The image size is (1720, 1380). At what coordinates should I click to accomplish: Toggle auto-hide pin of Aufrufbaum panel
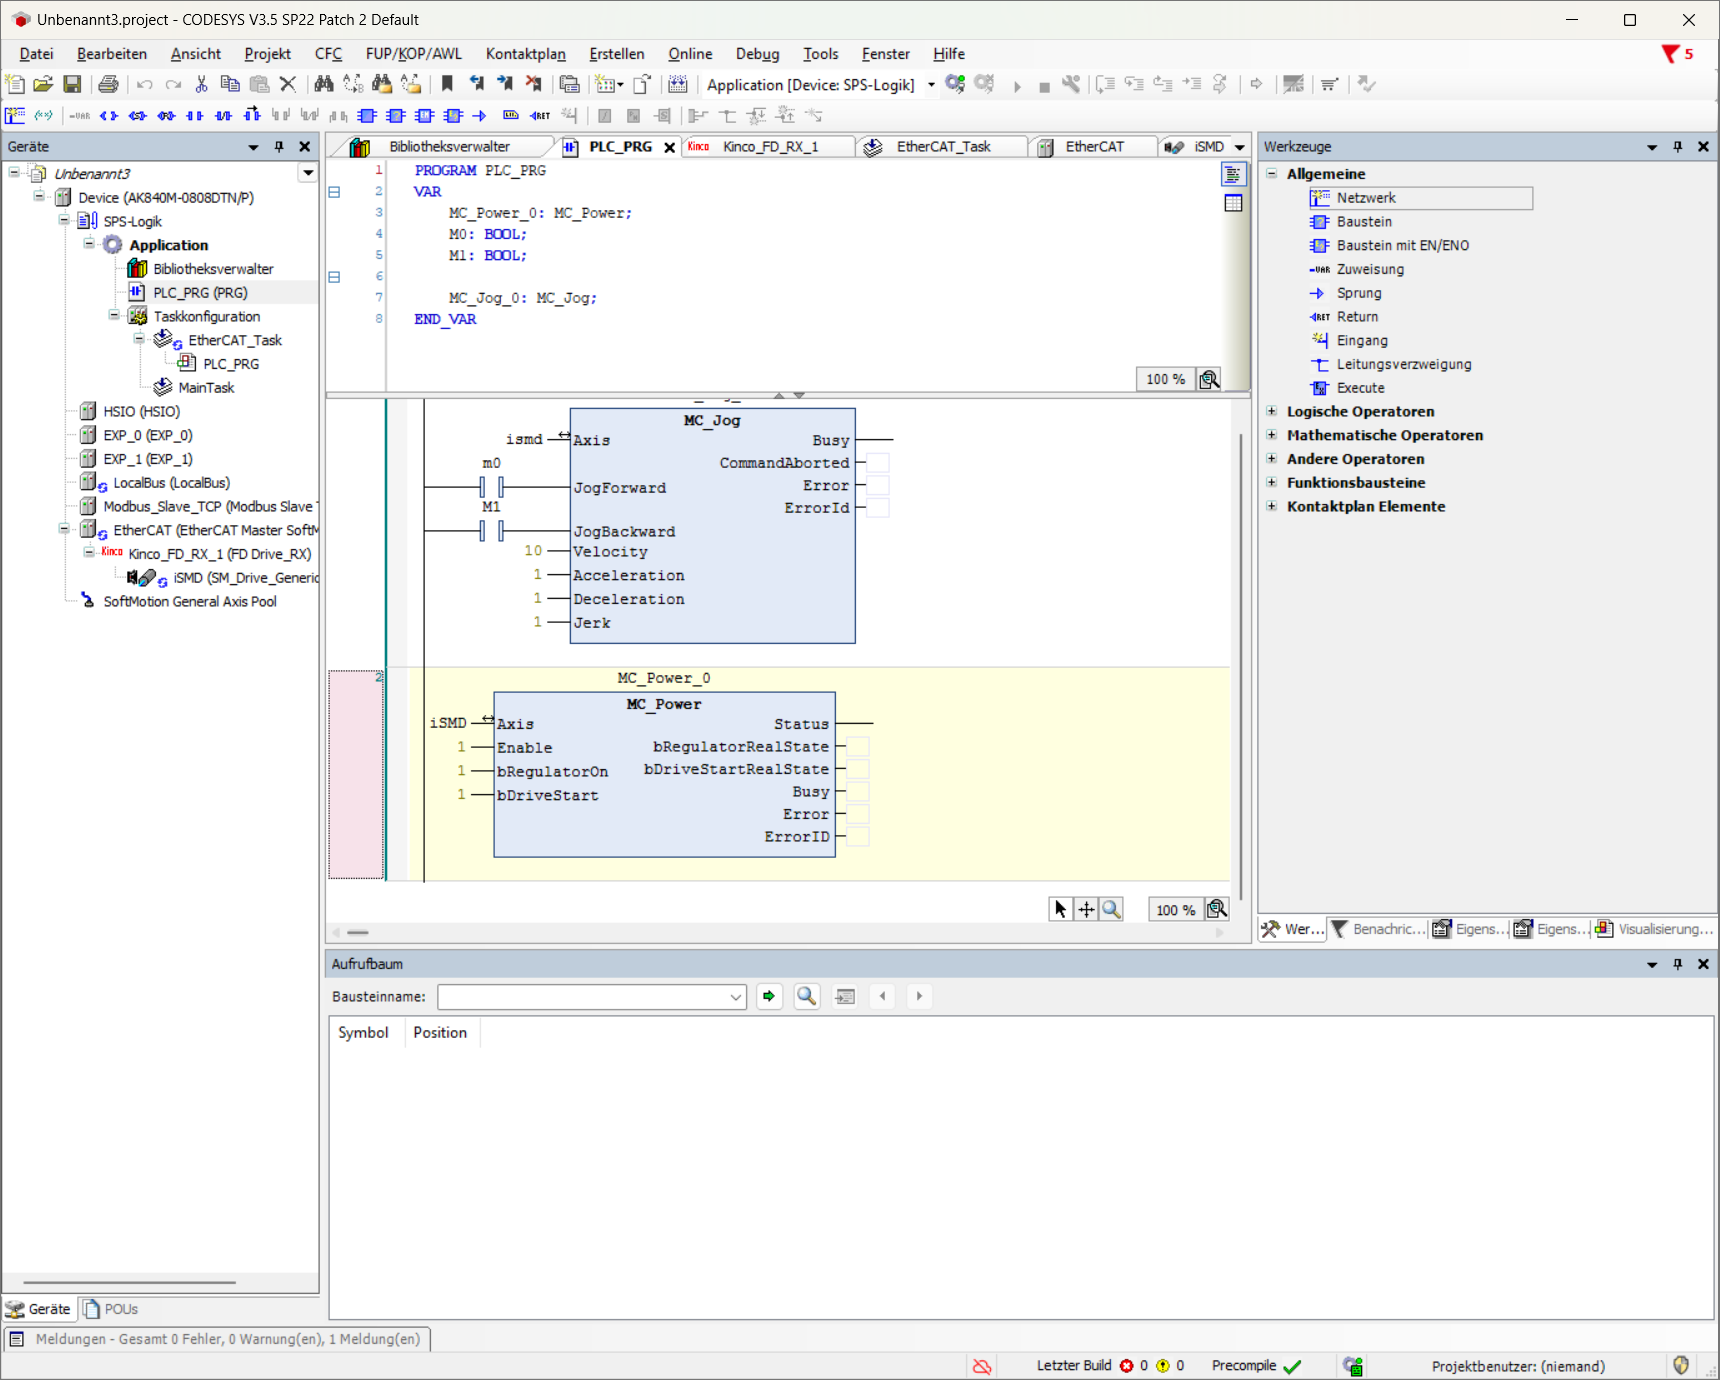coord(1677,964)
